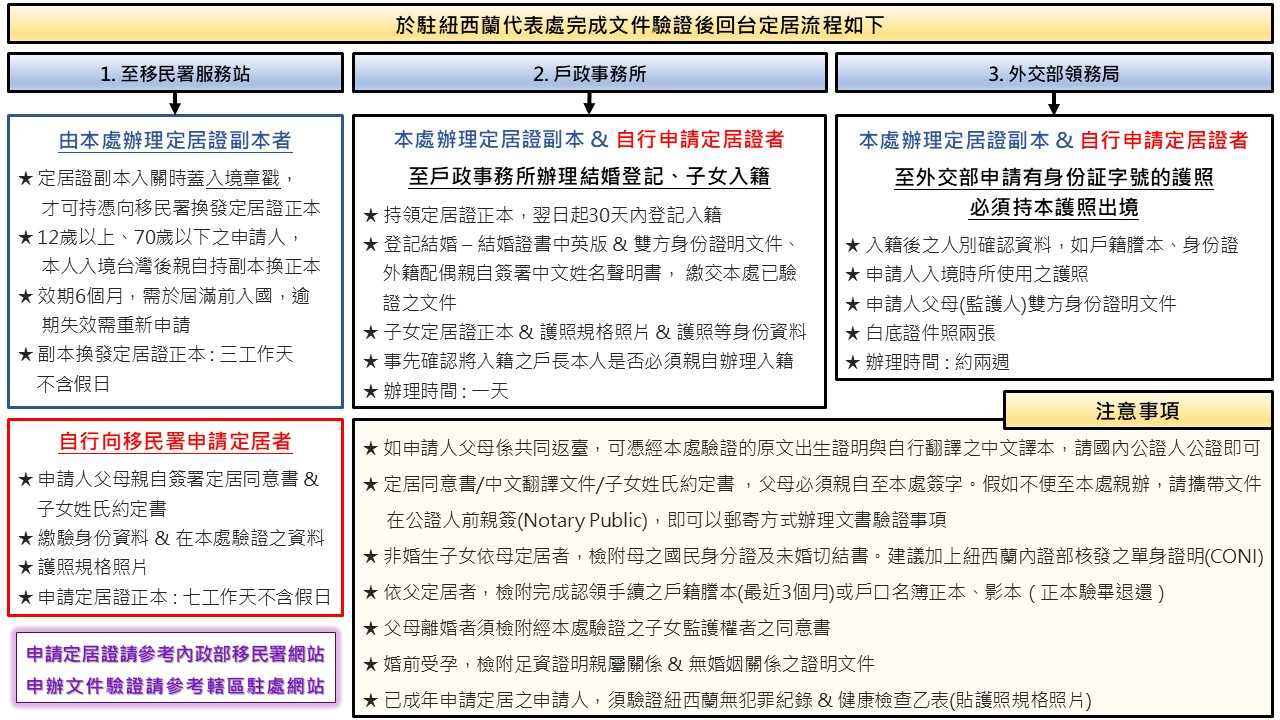
Task: Select step header 2. 戶政事務所
Action: [590, 73]
